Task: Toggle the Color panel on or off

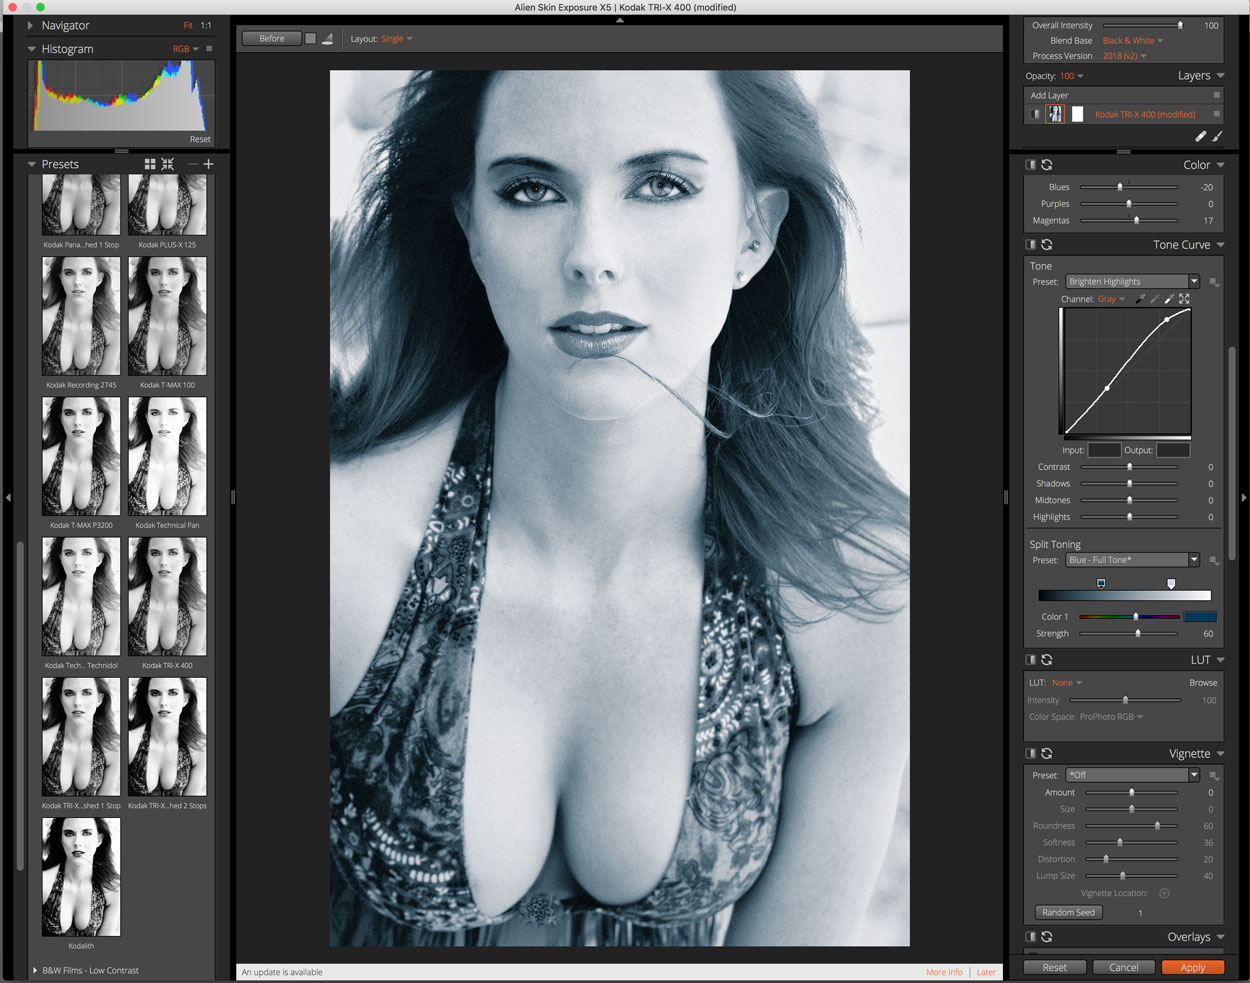Action: 1031,165
